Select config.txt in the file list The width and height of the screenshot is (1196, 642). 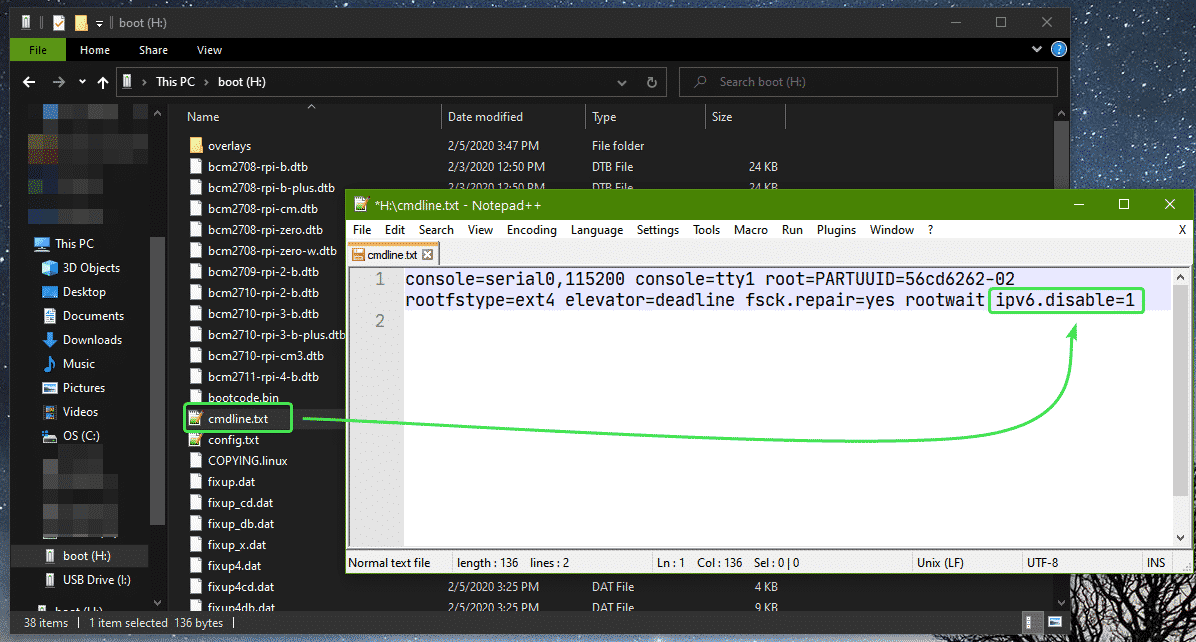point(233,440)
